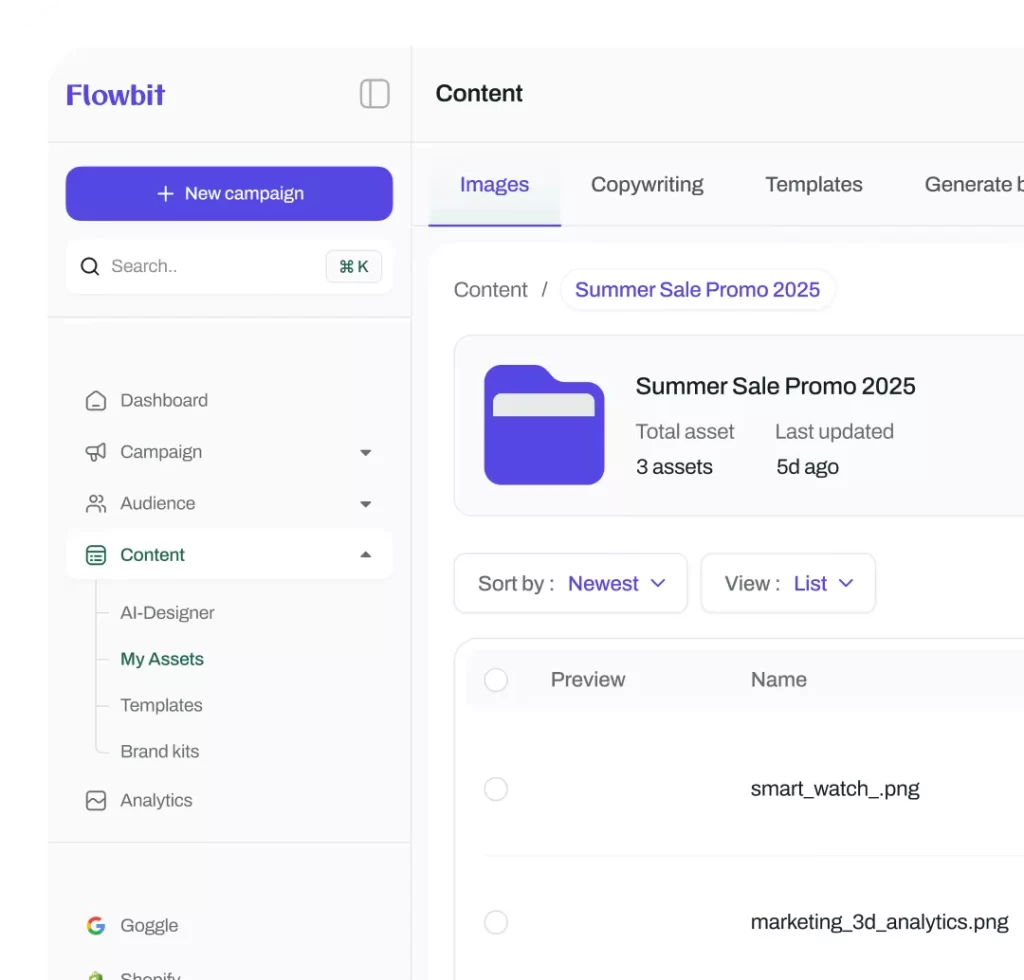Click the magnifier search icon
Viewport: 1024px width, 980px height.
click(x=90, y=266)
